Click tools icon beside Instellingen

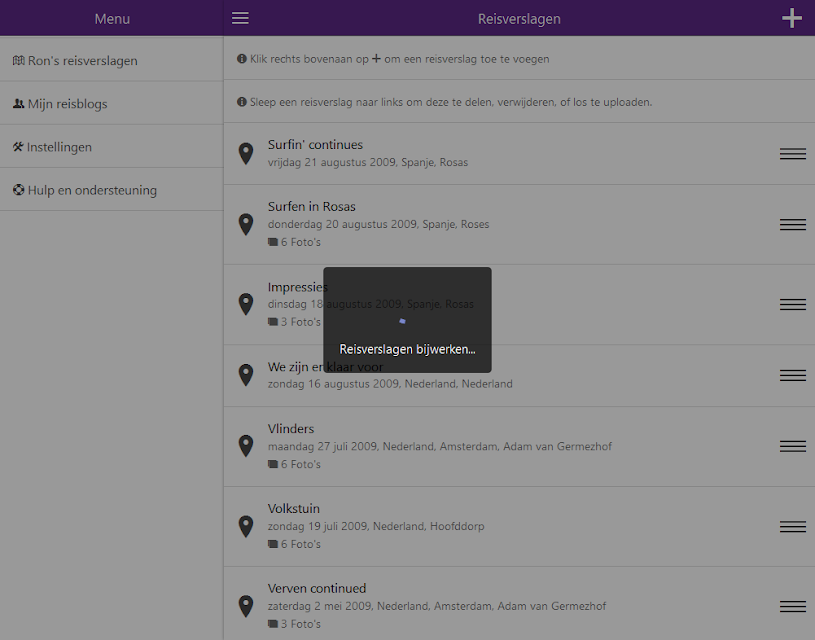click(x=18, y=147)
